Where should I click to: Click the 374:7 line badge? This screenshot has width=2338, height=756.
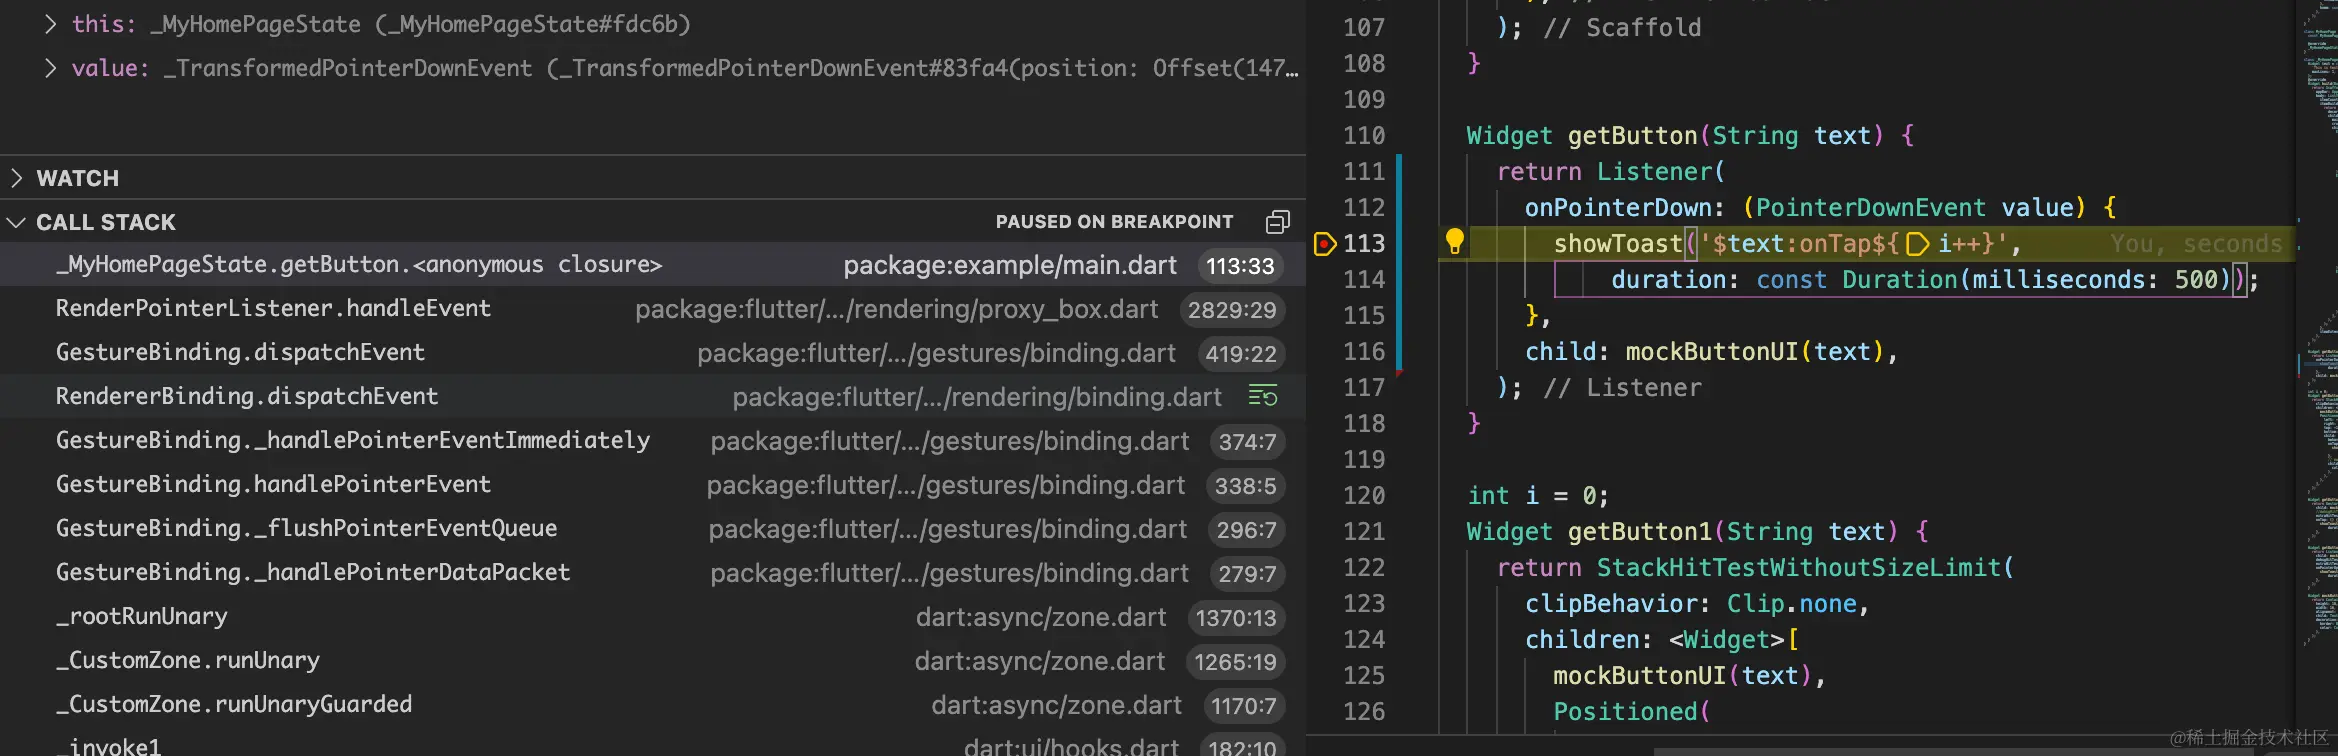[x=1247, y=442]
